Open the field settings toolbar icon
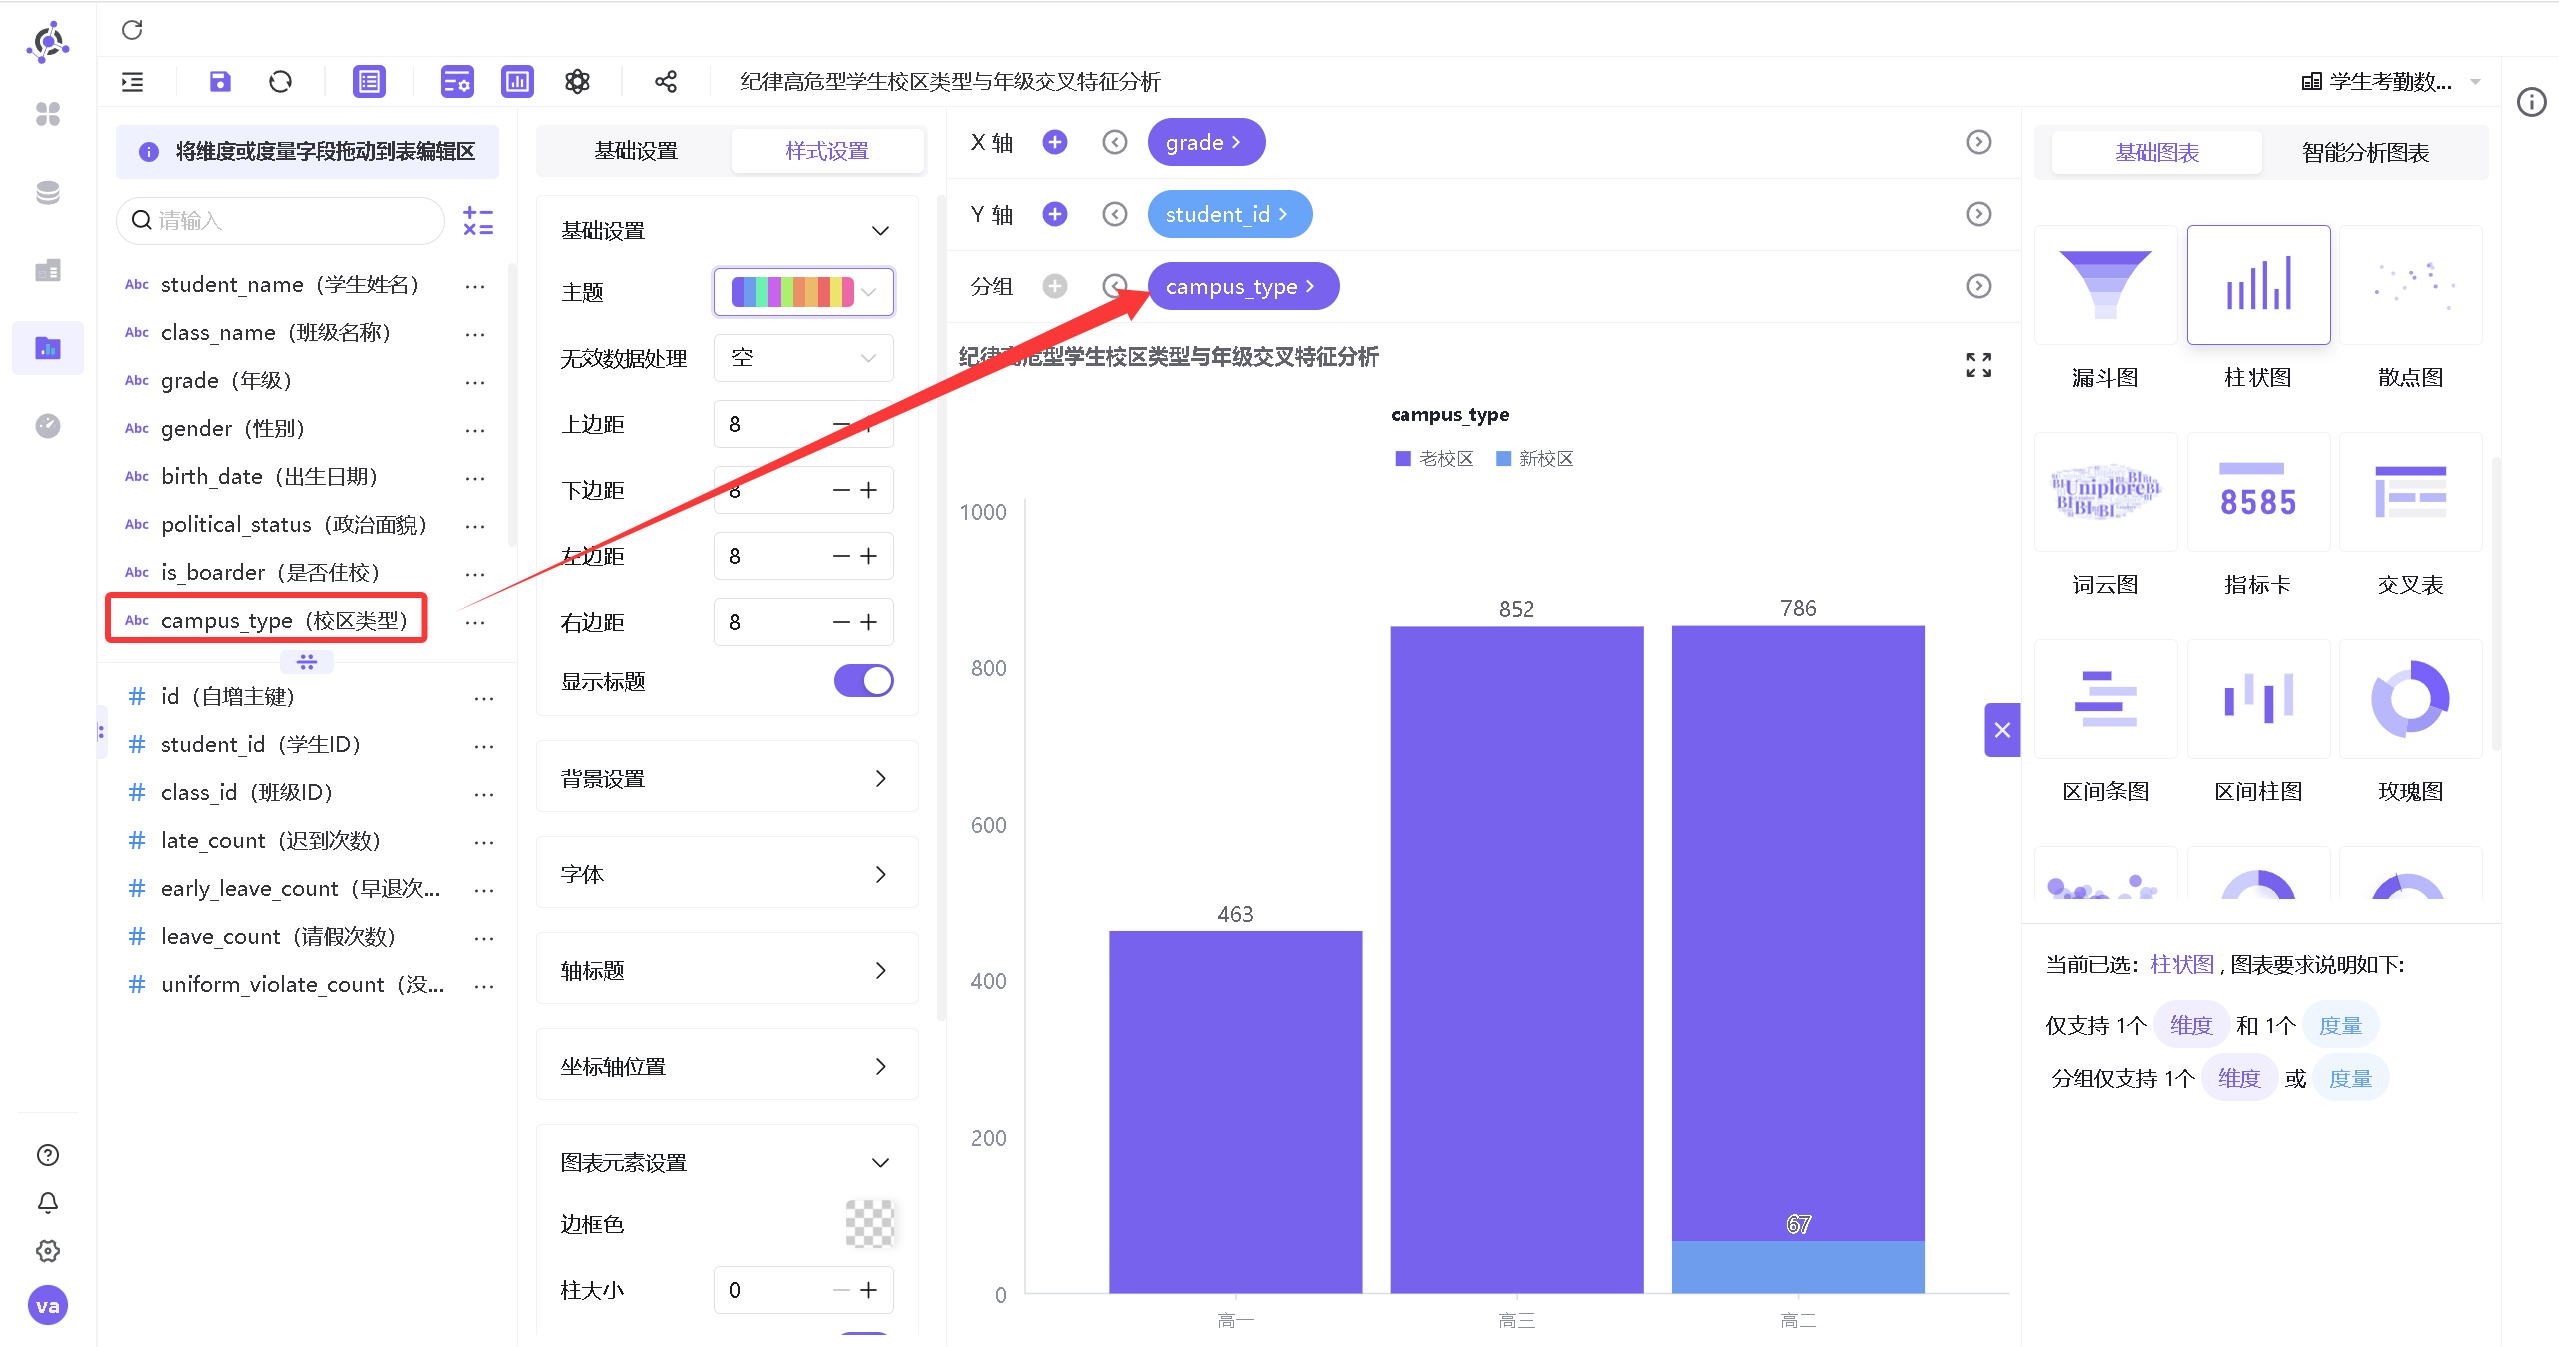Viewport: 2559px width, 1347px height. click(457, 82)
